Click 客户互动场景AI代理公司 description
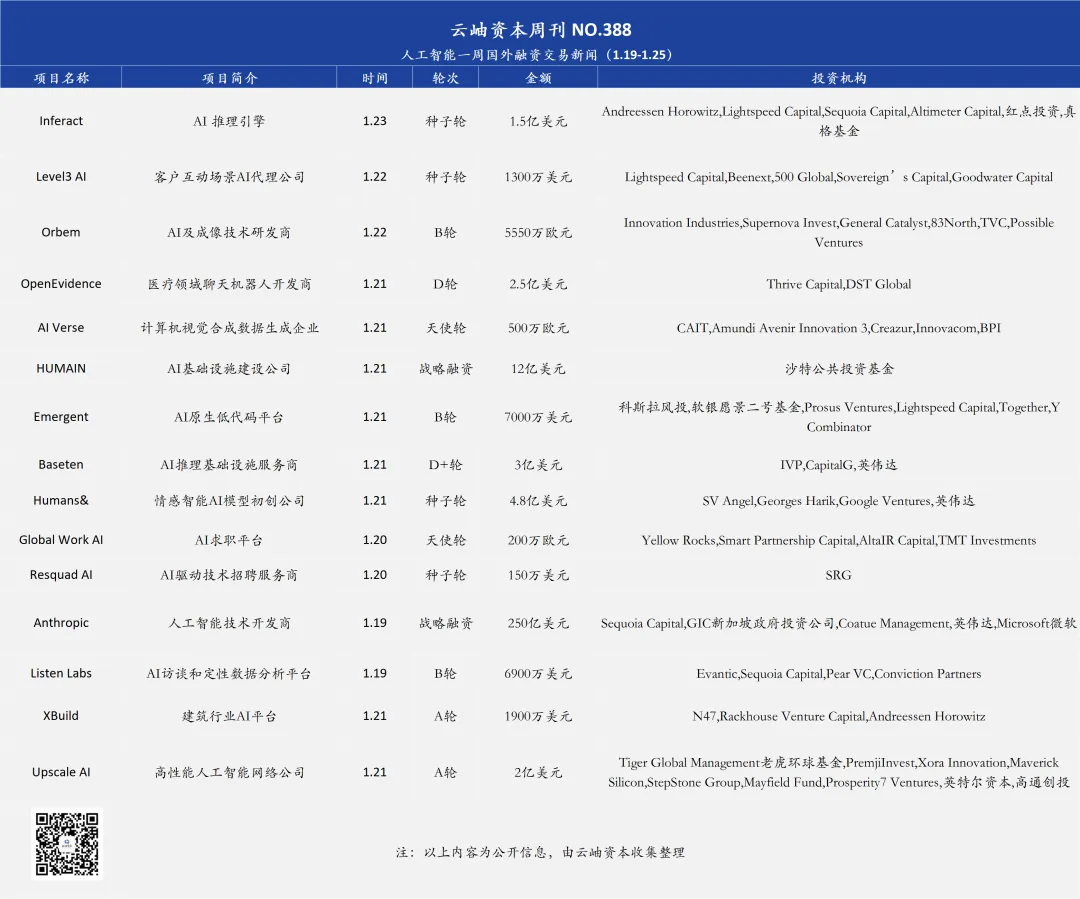 tap(229, 177)
